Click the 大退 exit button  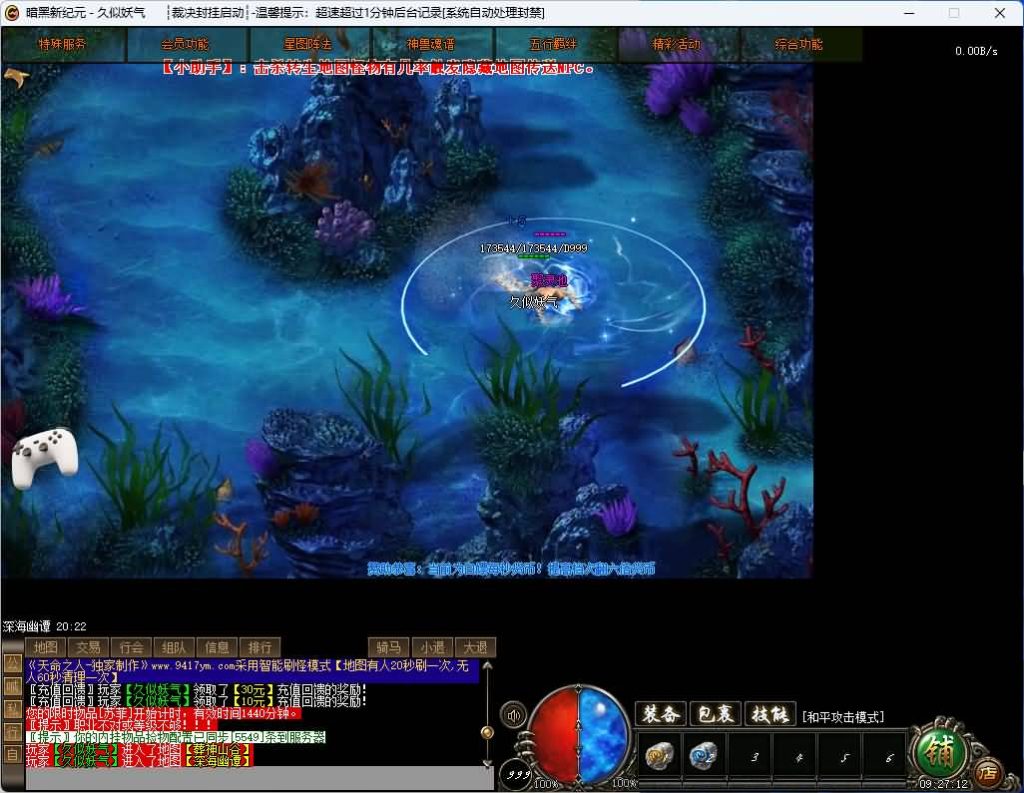click(475, 647)
